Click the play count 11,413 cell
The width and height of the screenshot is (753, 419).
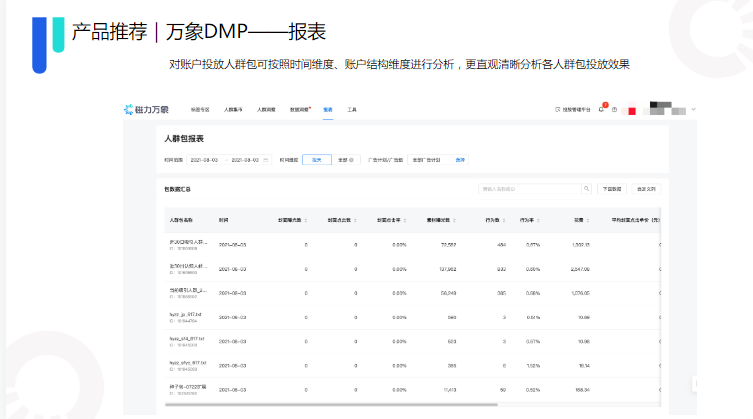pos(450,390)
